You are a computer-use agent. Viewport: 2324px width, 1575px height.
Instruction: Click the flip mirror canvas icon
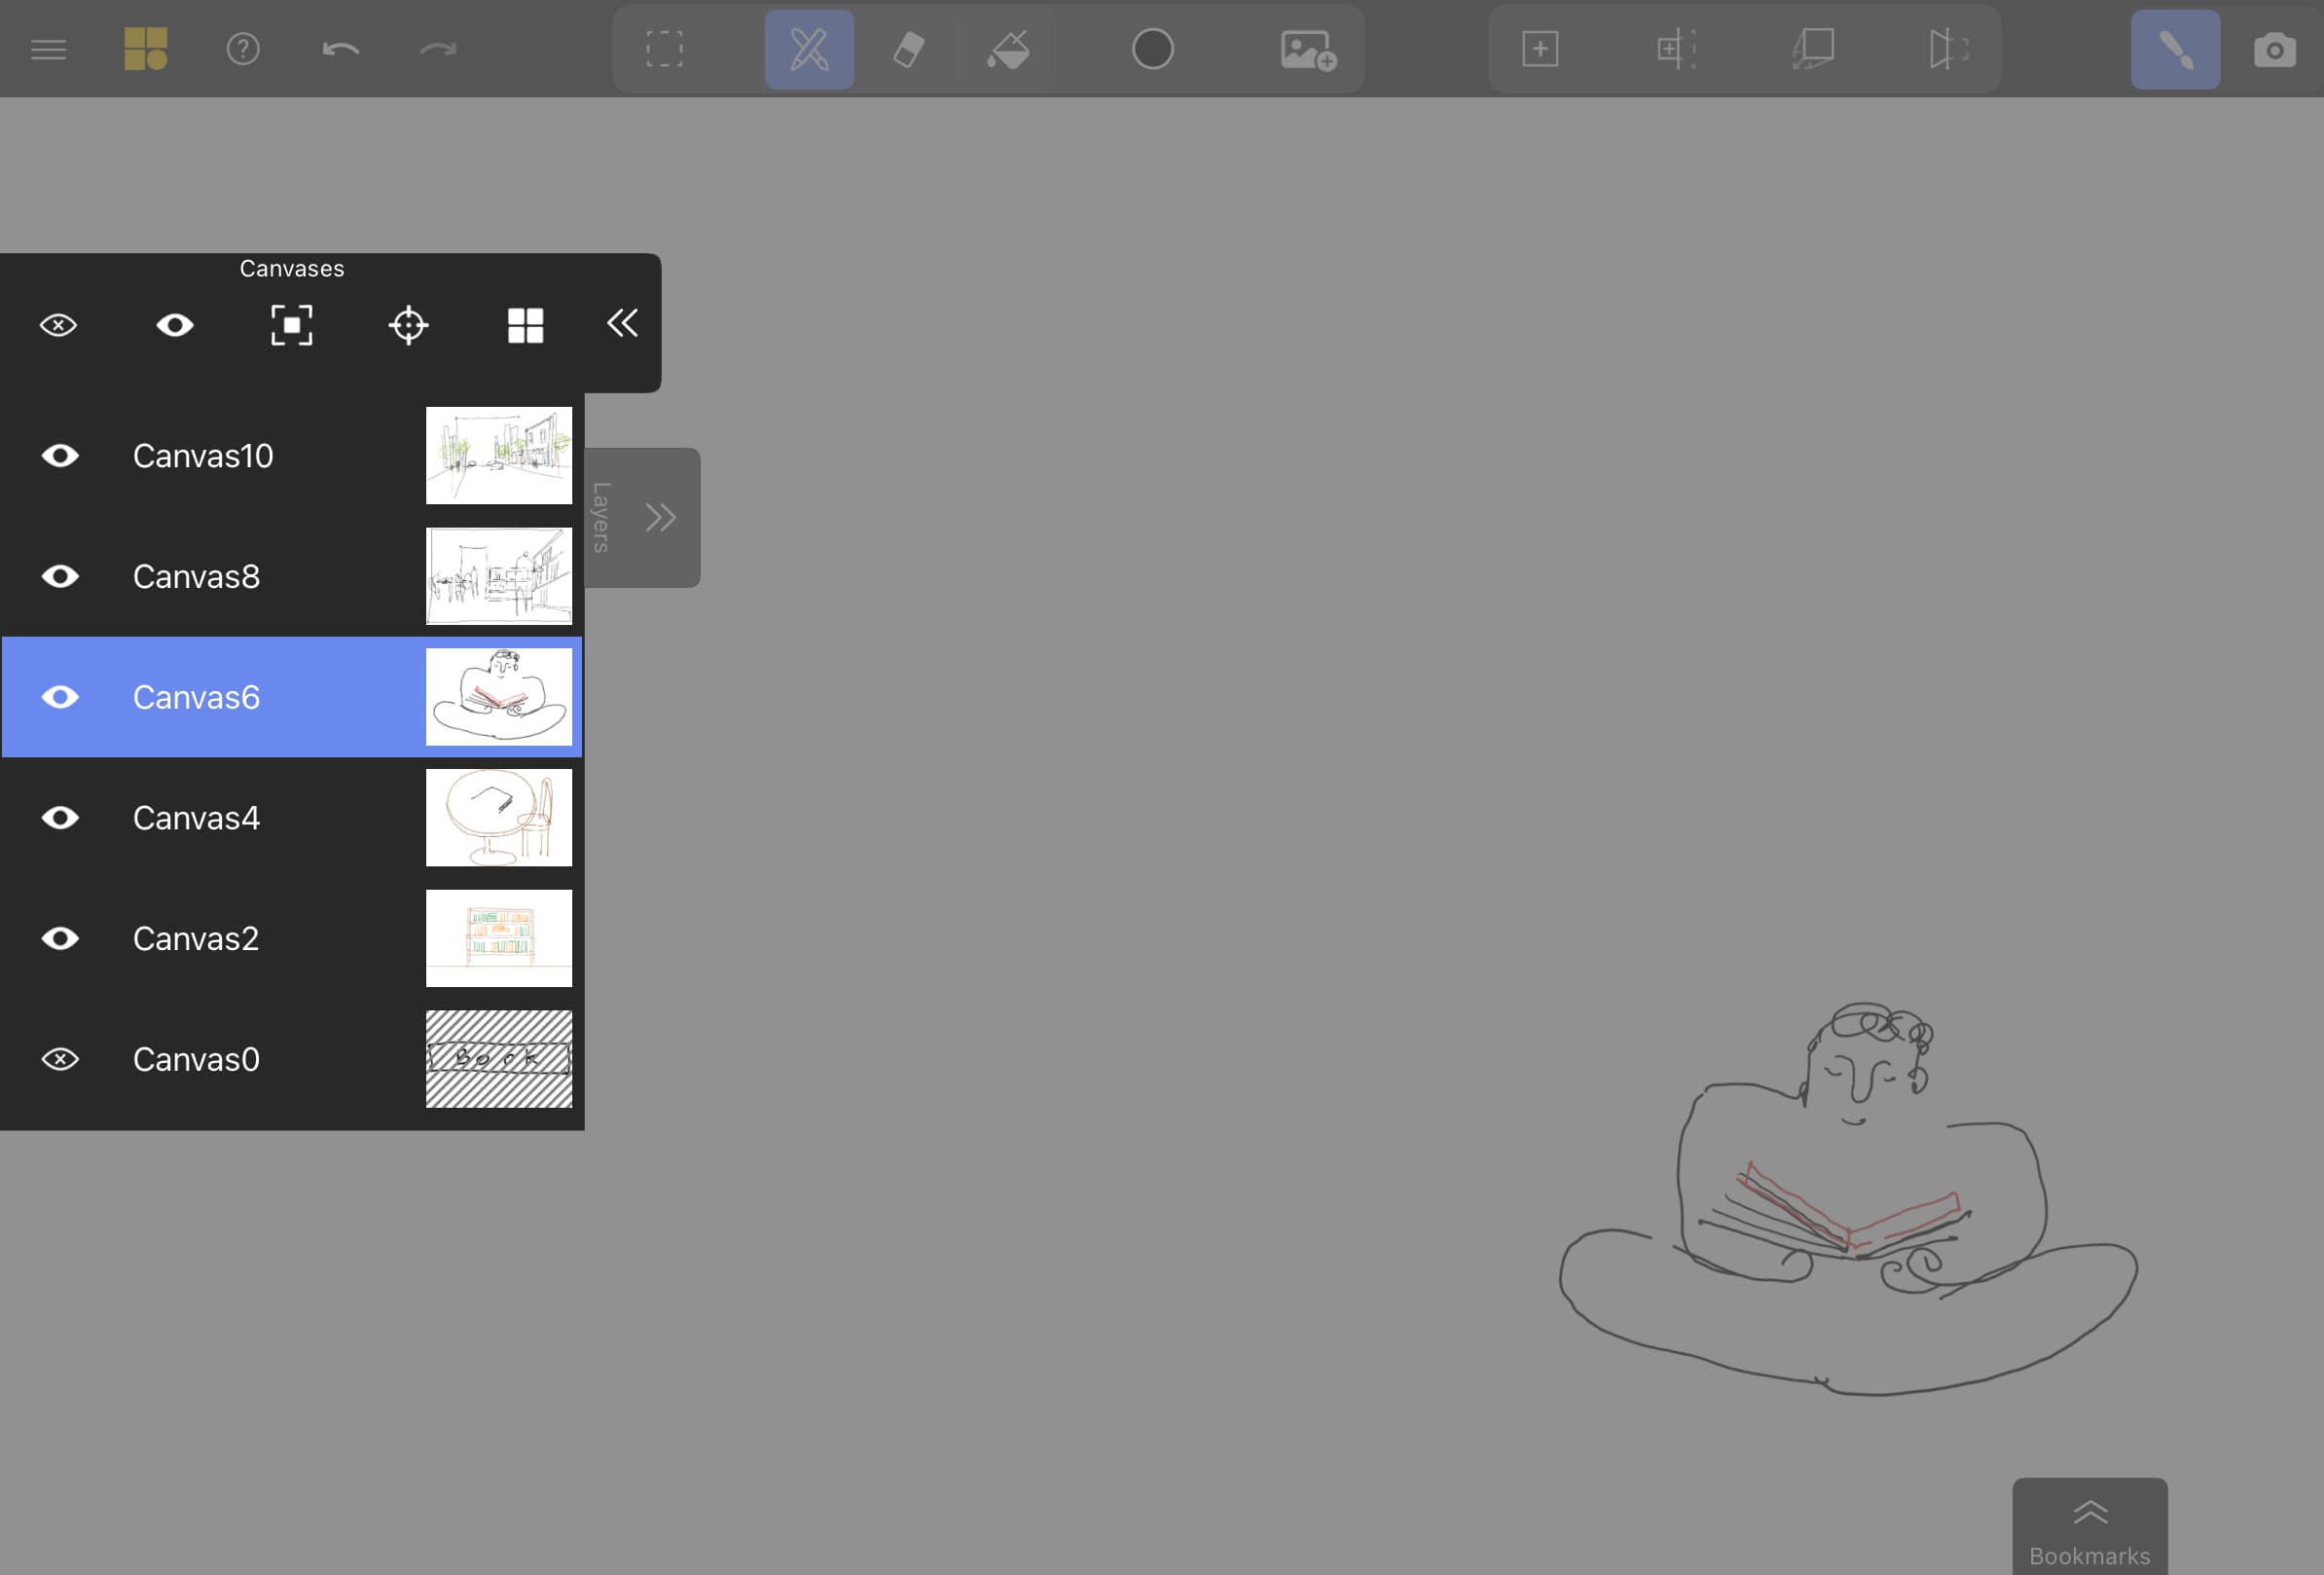[1948, 49]
